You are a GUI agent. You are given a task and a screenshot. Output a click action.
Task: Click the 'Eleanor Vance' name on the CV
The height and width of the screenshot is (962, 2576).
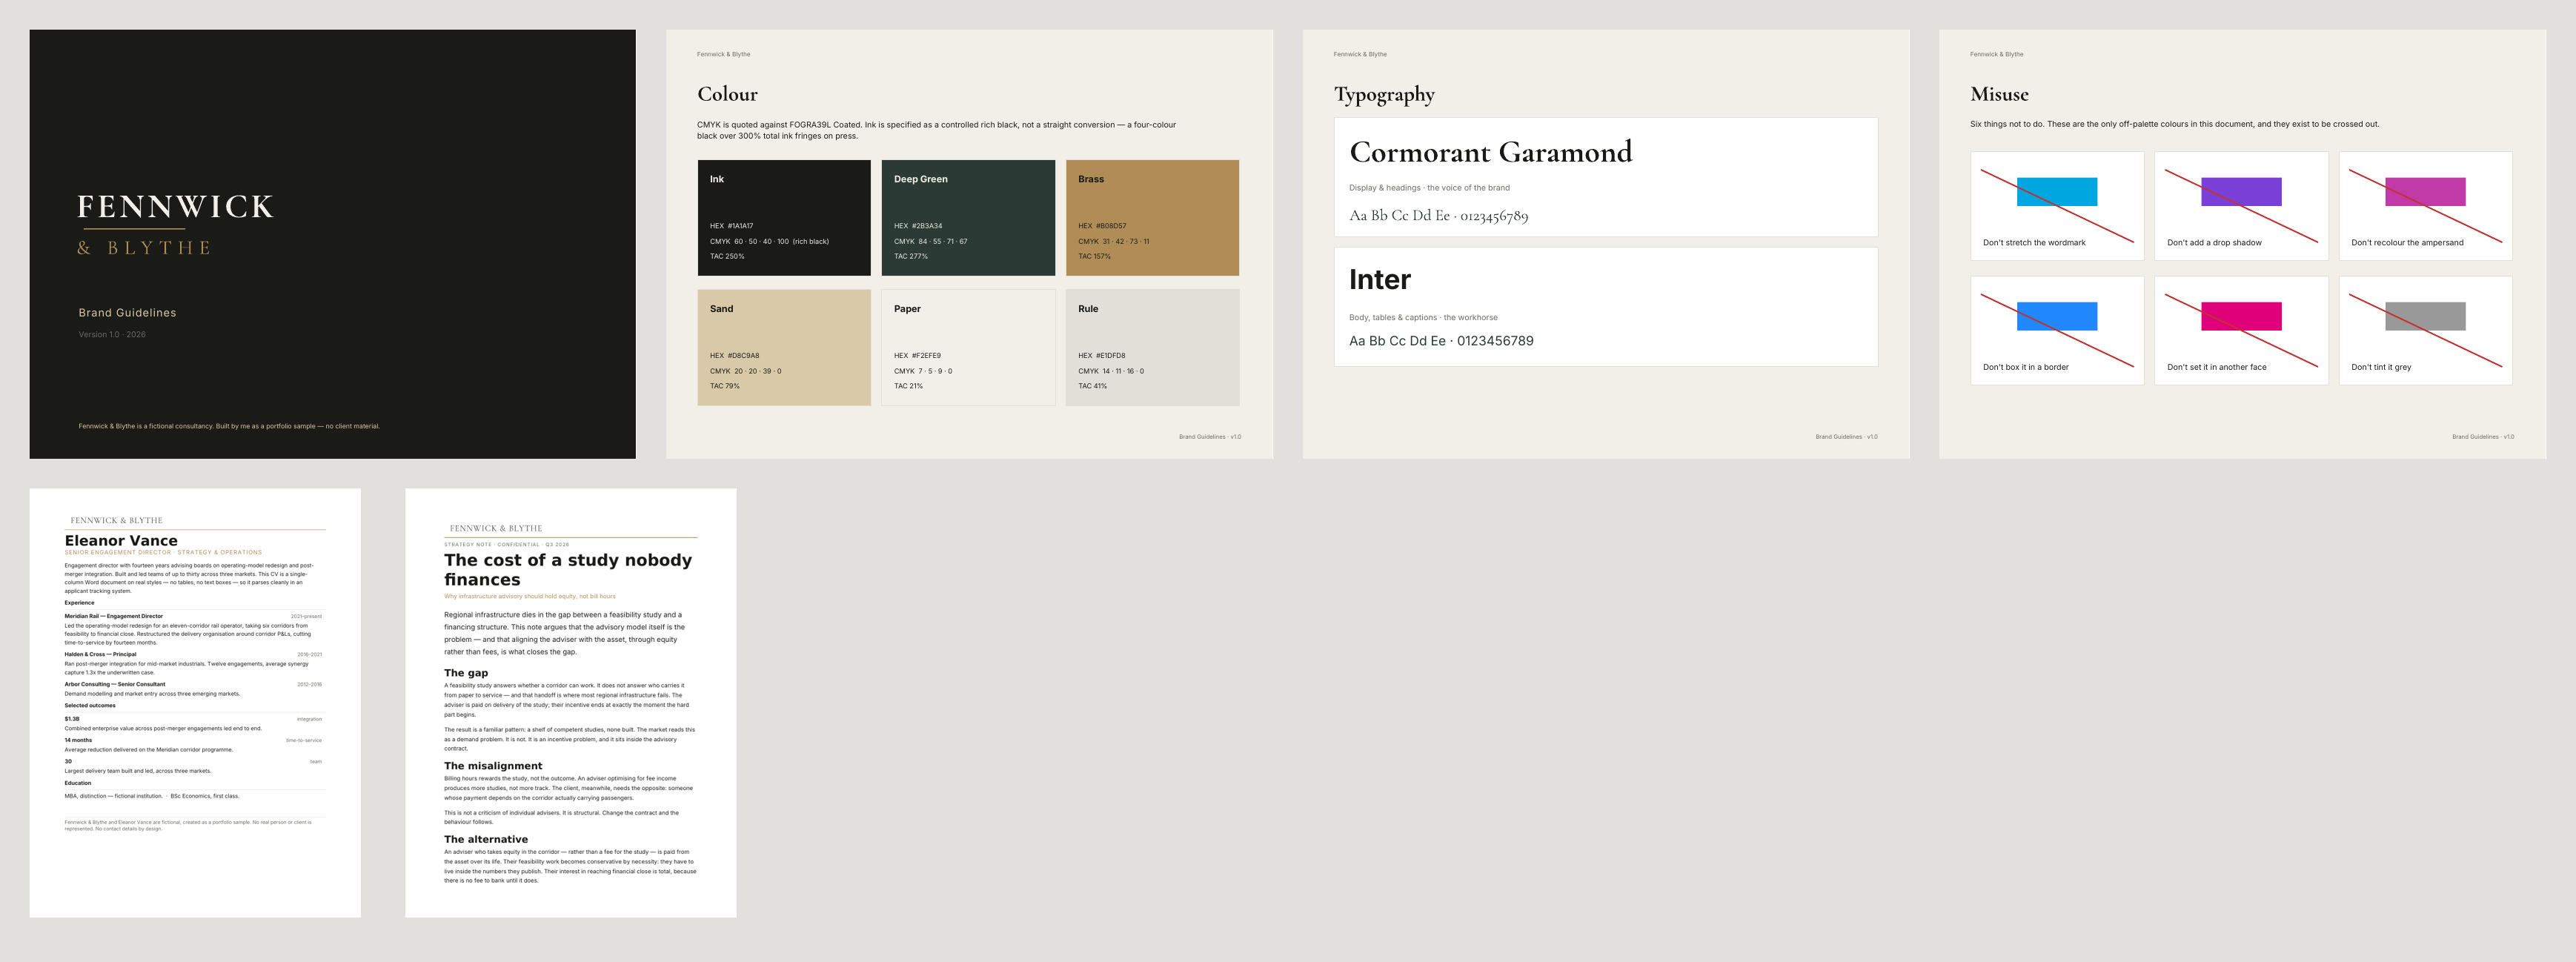click(121, 541)
